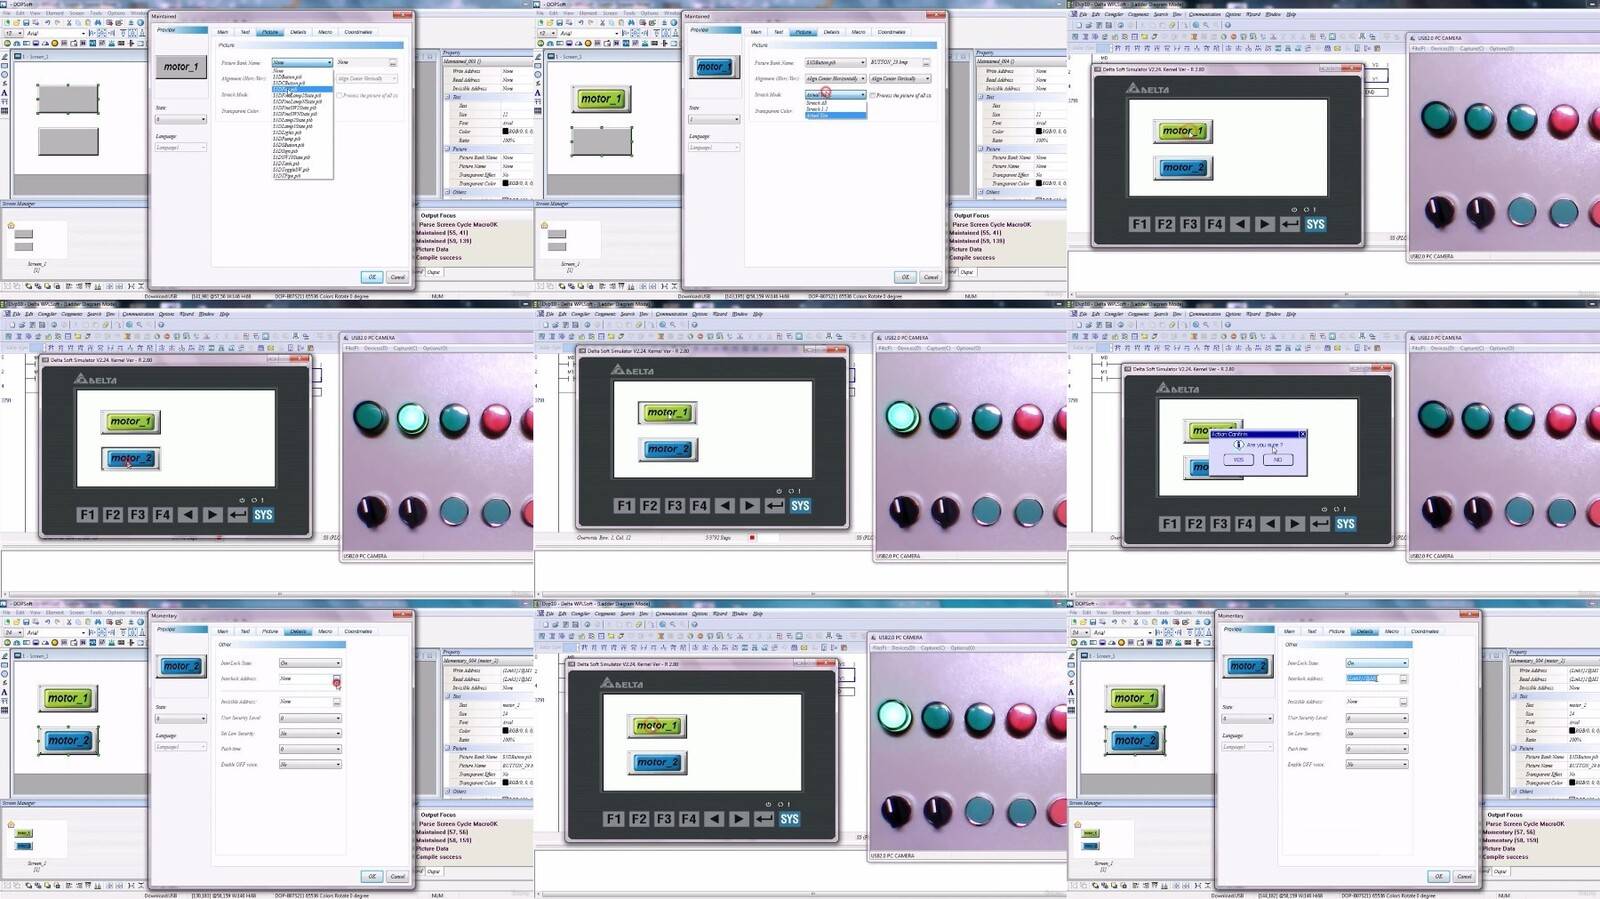
Task: Click the Enter key icon on top-right simulator
Action: point(1290,224)
